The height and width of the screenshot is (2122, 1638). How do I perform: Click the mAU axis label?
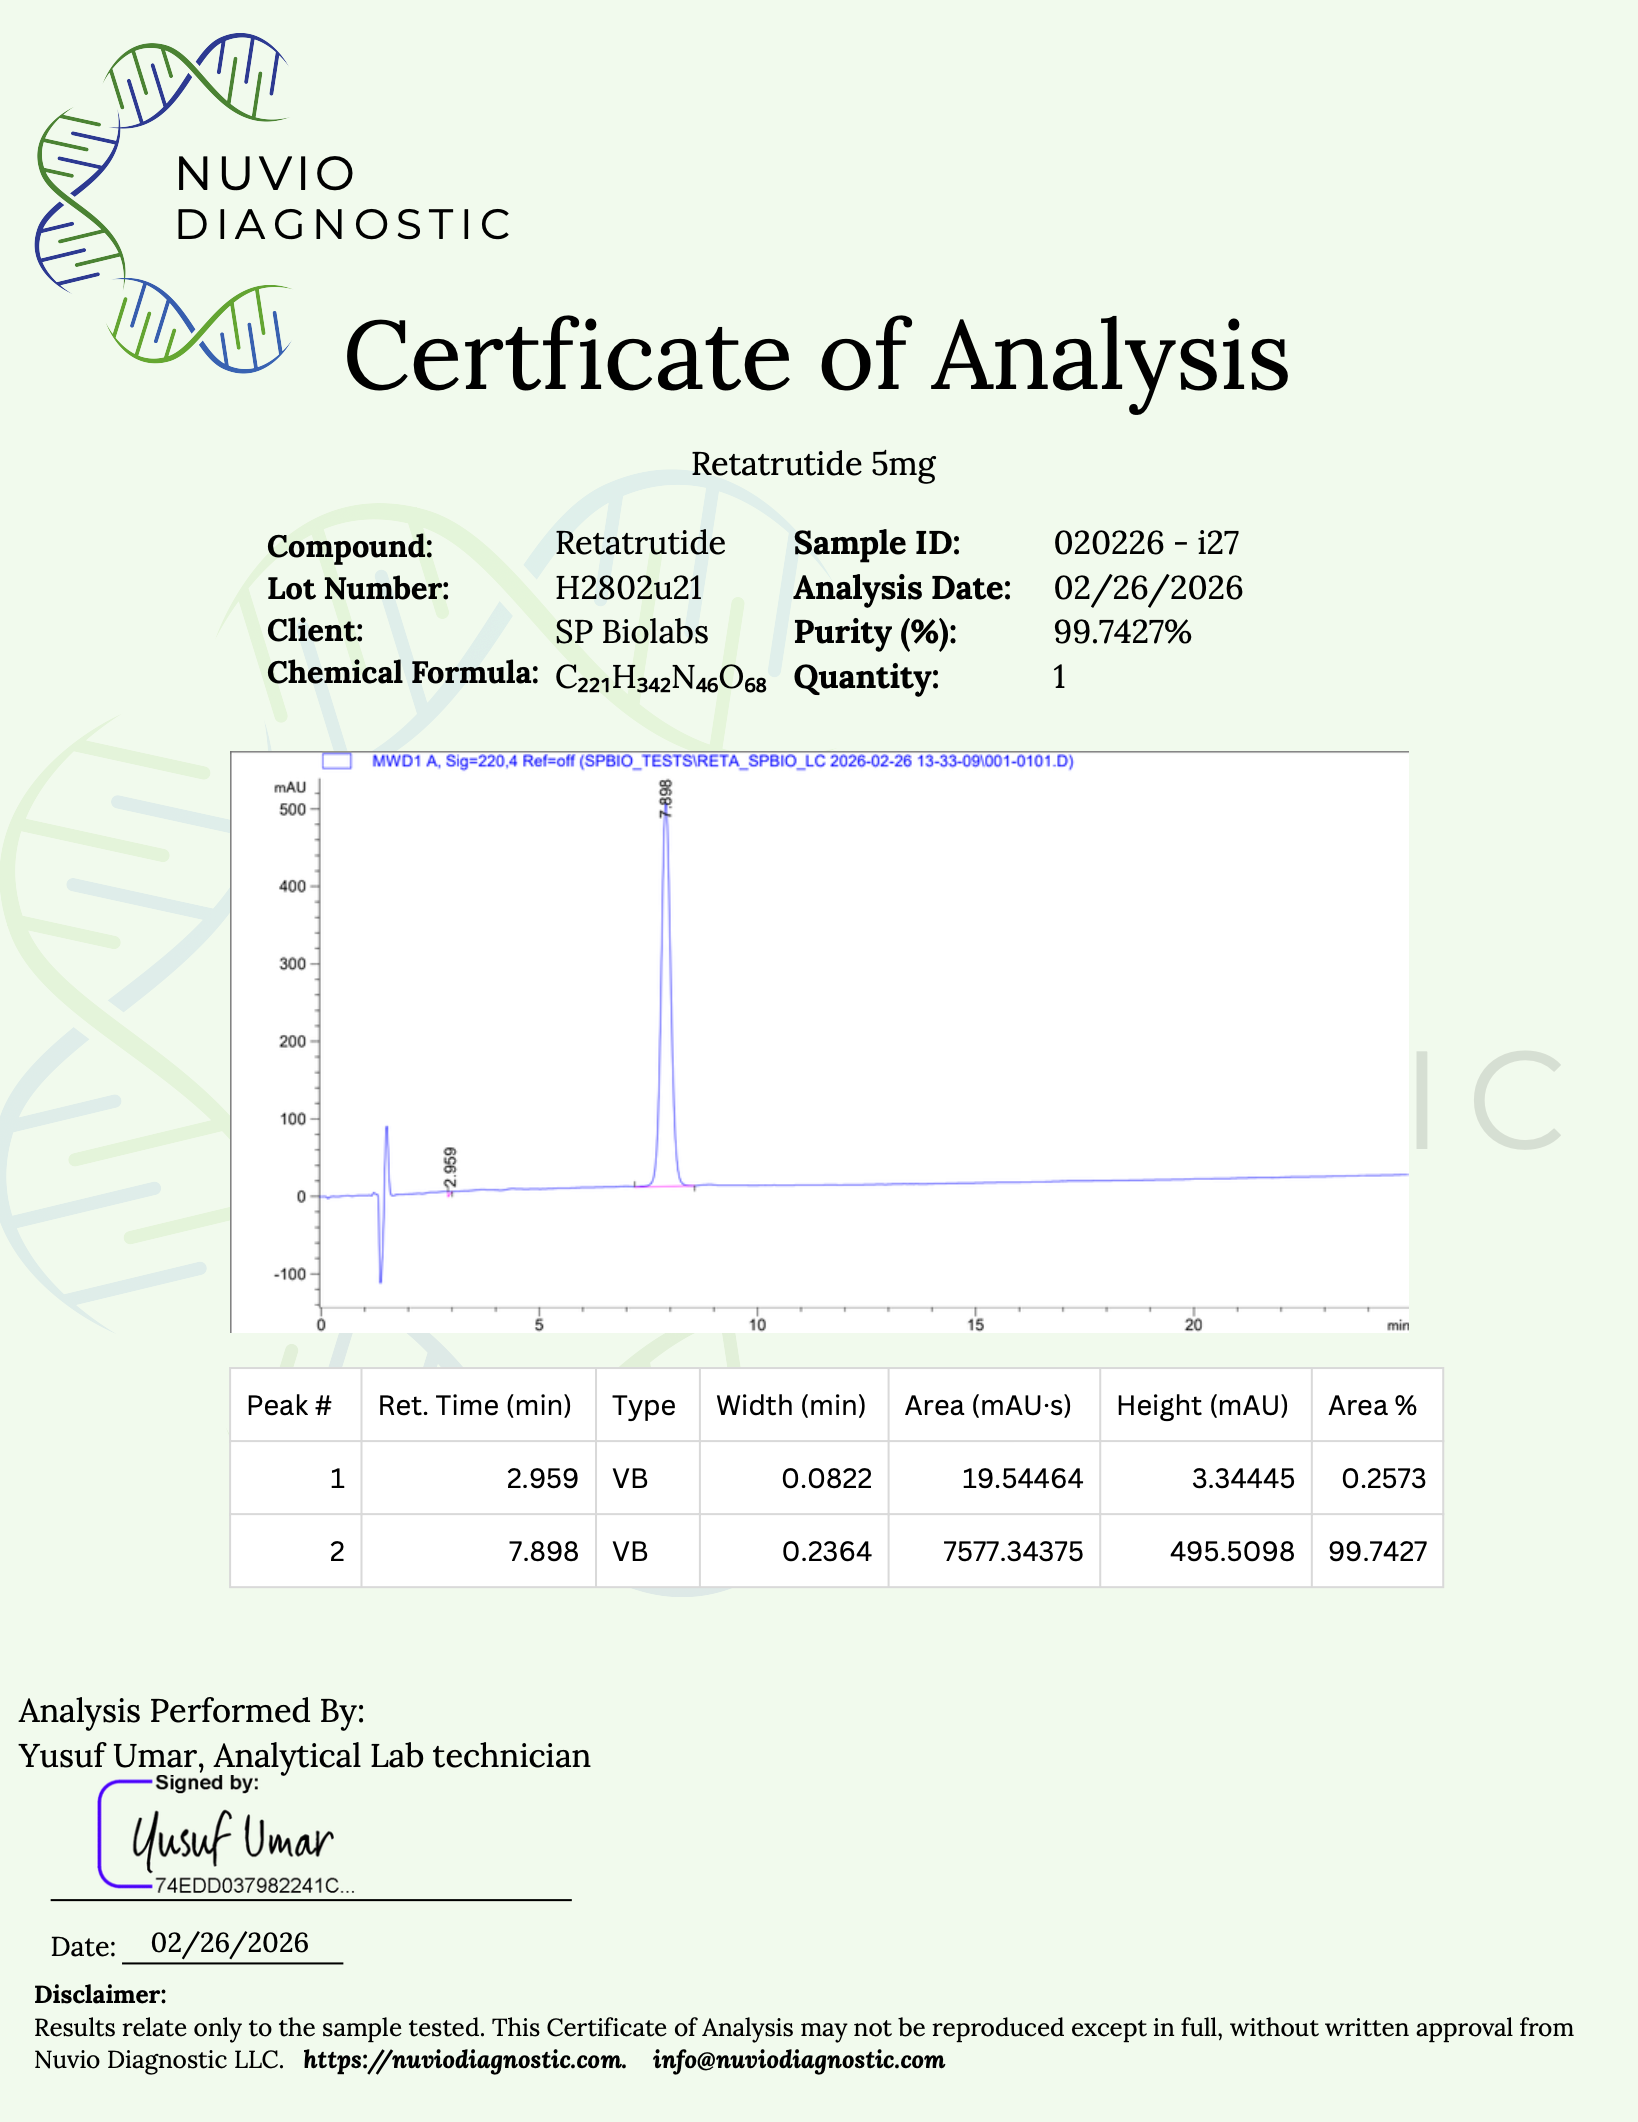(290, 788)
